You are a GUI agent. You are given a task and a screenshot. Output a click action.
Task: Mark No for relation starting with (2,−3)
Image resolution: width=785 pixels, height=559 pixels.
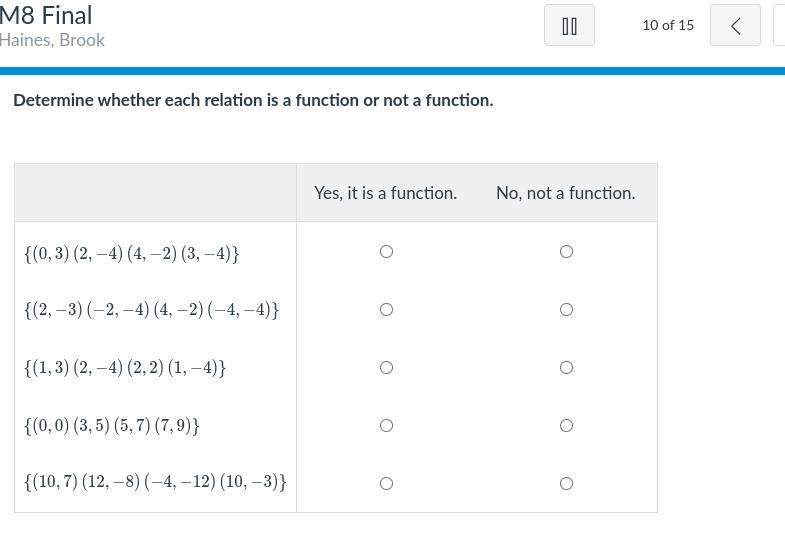[x=566, y=310]
